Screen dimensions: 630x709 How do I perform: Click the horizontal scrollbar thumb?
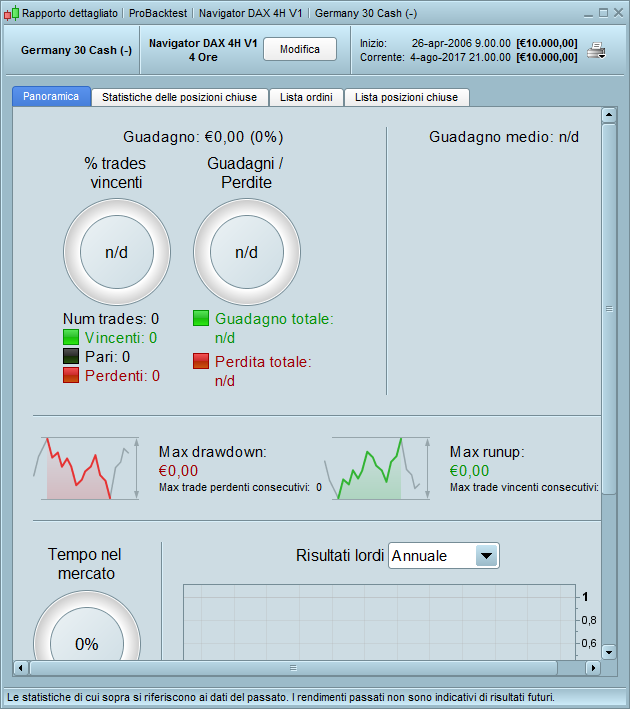[x=293, y=667]
